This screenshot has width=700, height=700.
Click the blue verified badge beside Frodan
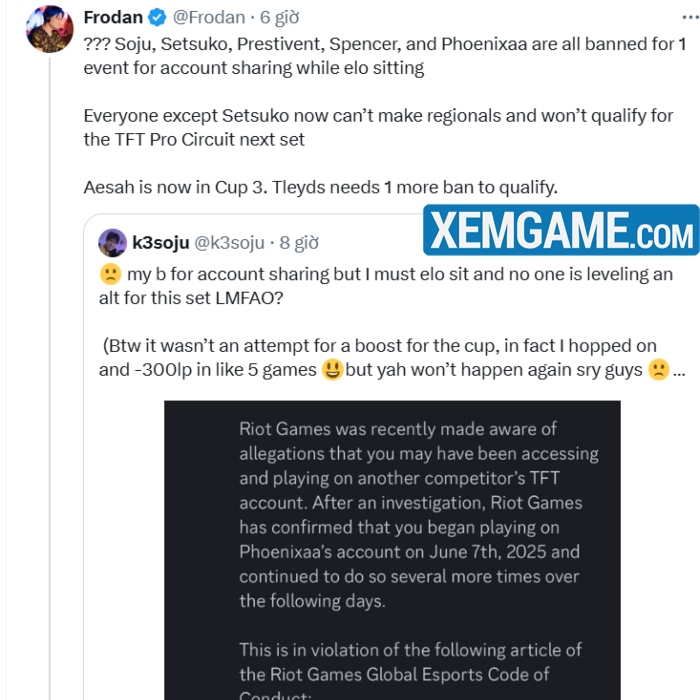[x=158, y=17]
